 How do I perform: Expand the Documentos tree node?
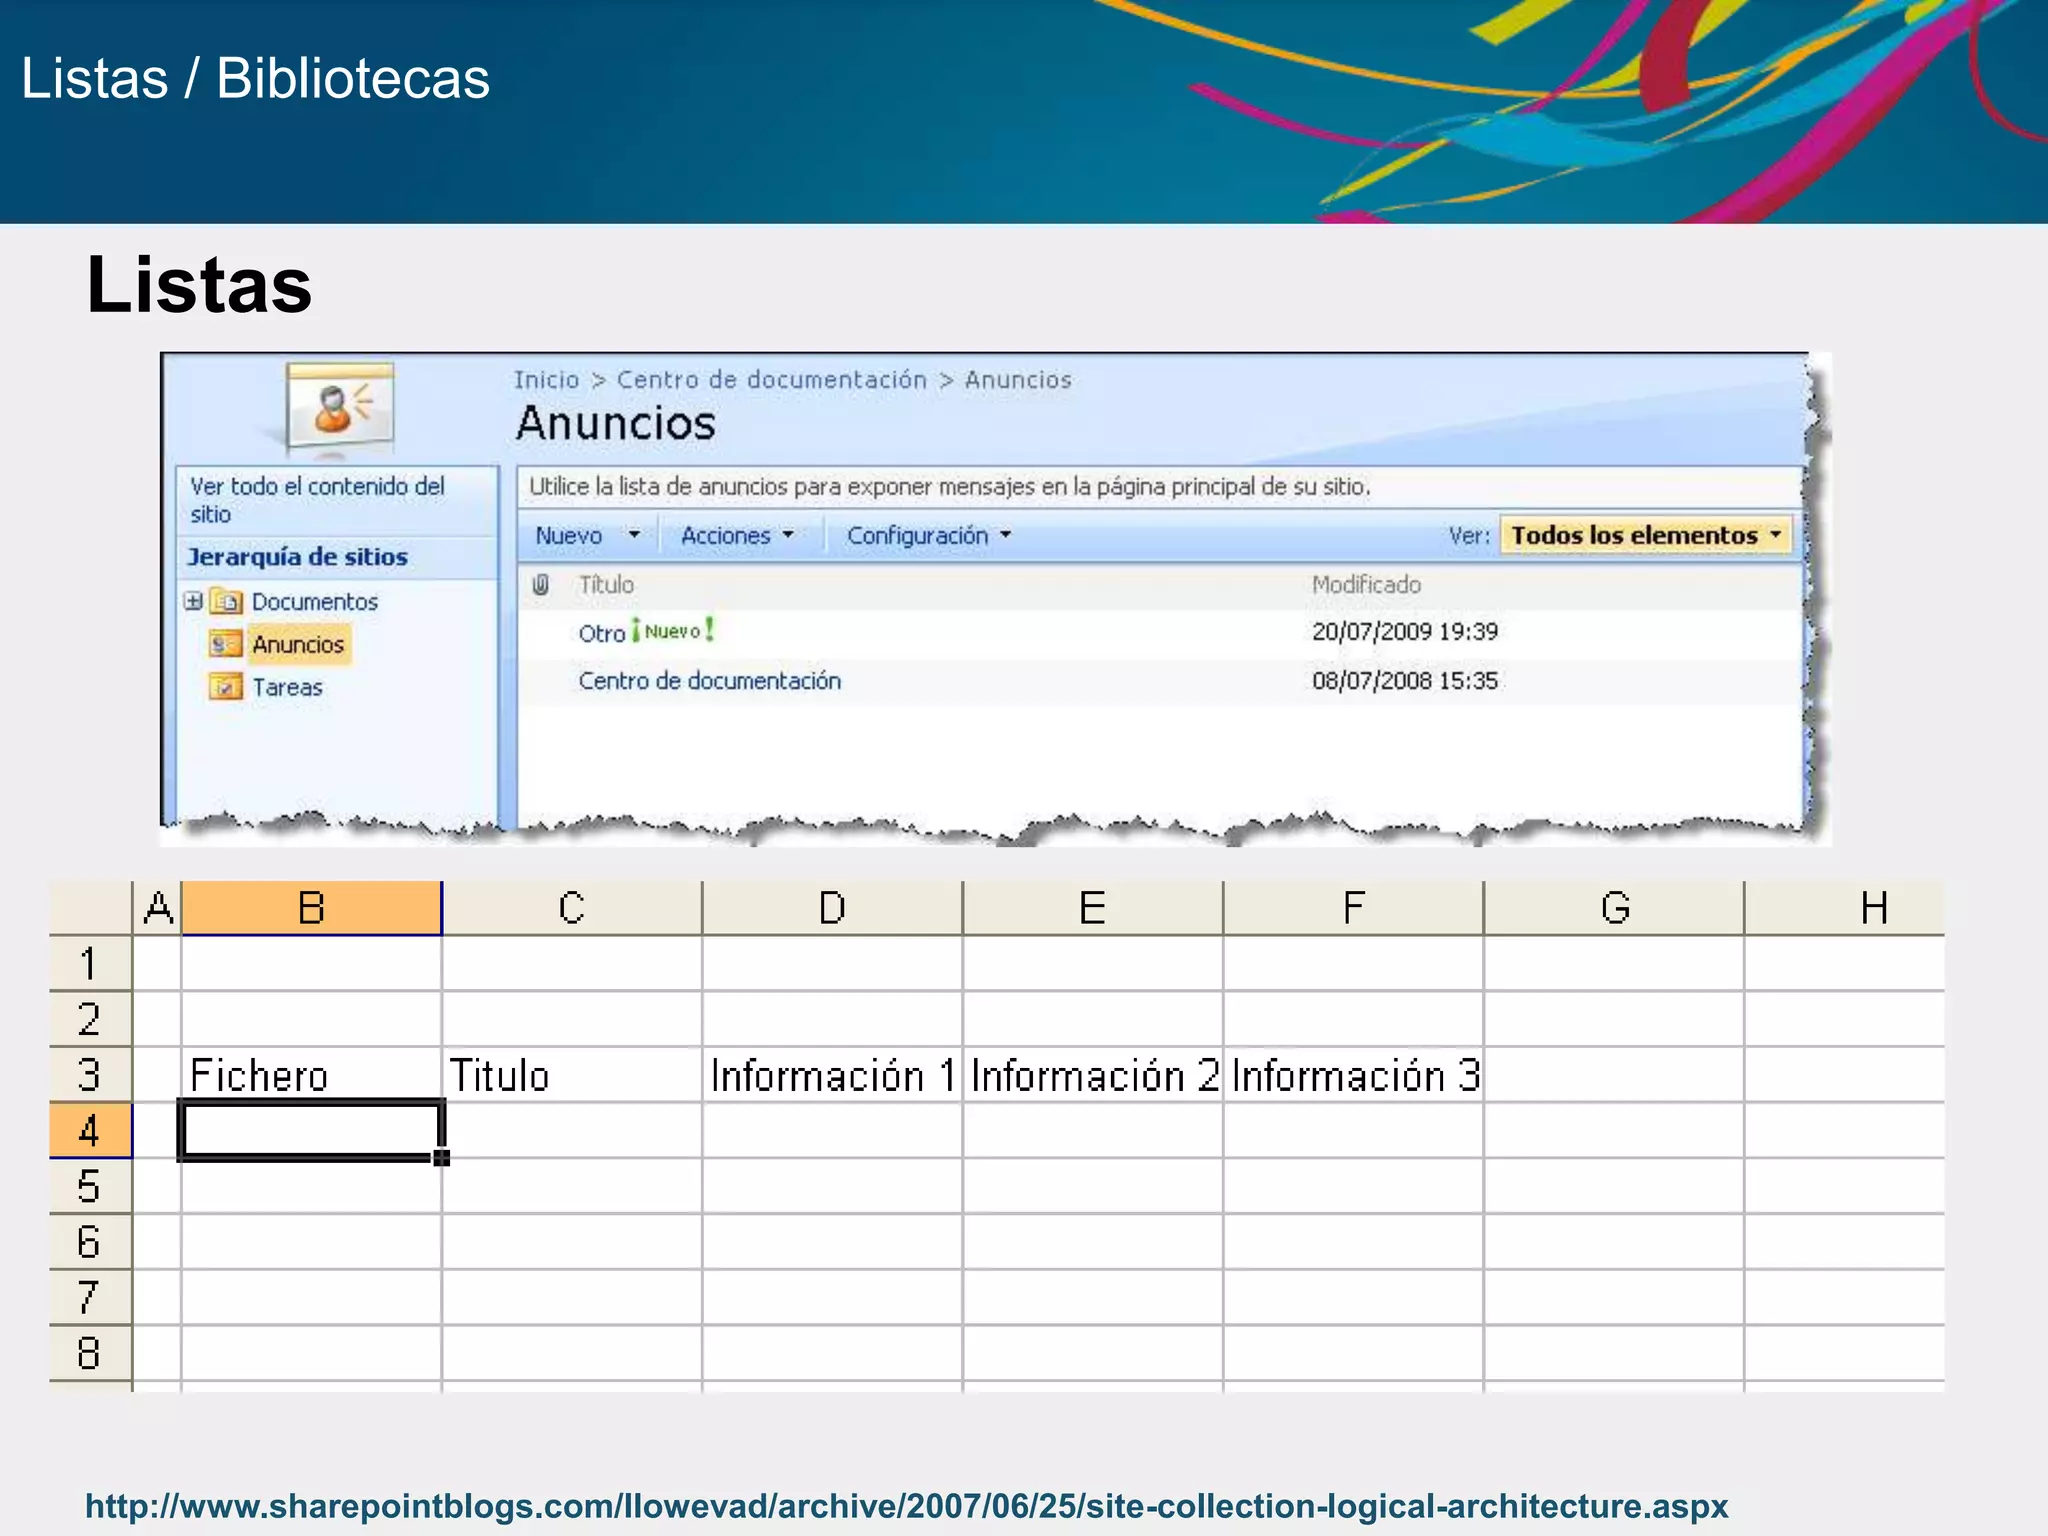[x=193, y=601]
